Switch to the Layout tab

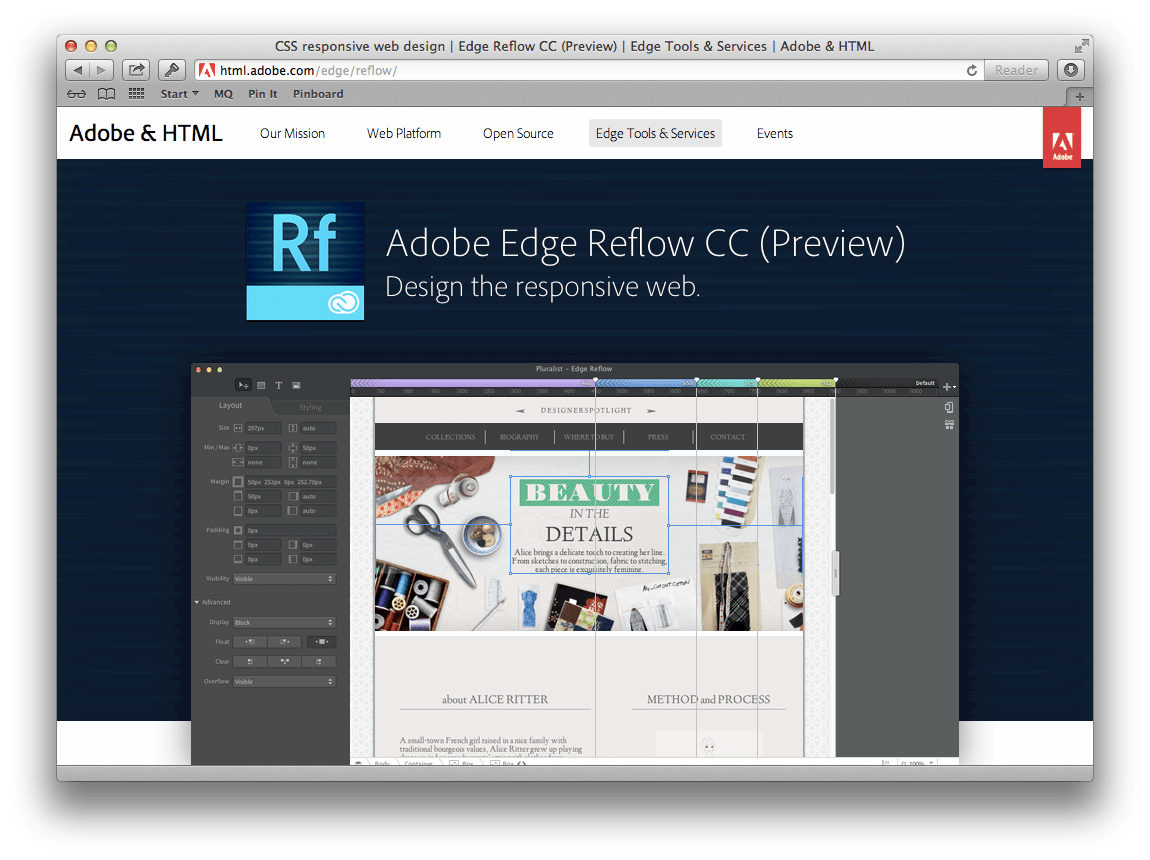[230, 405]
